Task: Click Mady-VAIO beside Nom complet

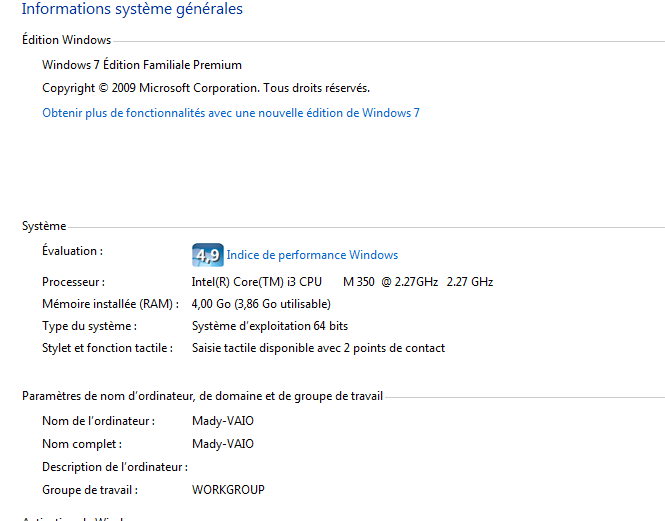Action: tap(223, 444)
